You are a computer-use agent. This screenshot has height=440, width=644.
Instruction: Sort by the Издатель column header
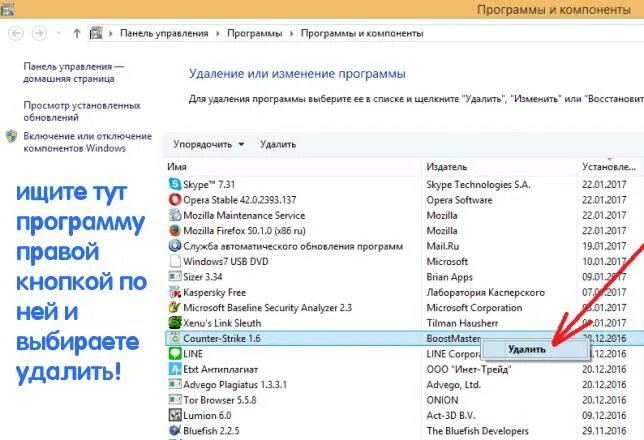[446, 167]
